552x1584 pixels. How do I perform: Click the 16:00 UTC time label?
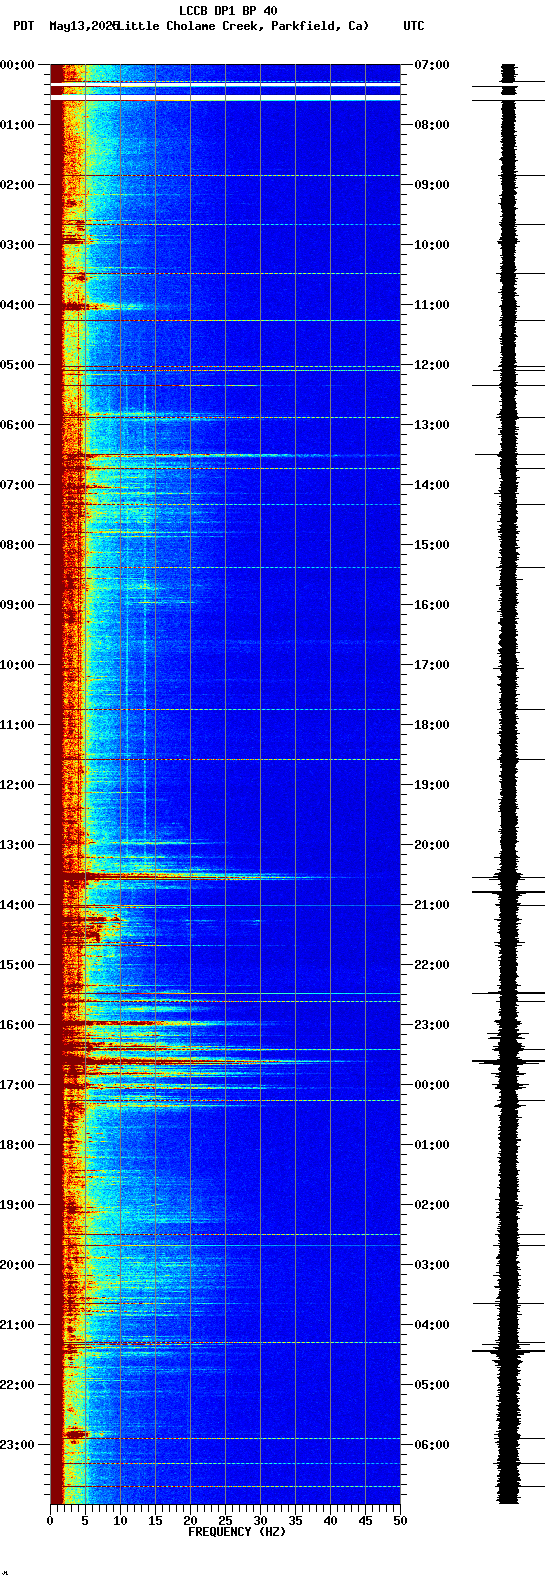[432, 605]
